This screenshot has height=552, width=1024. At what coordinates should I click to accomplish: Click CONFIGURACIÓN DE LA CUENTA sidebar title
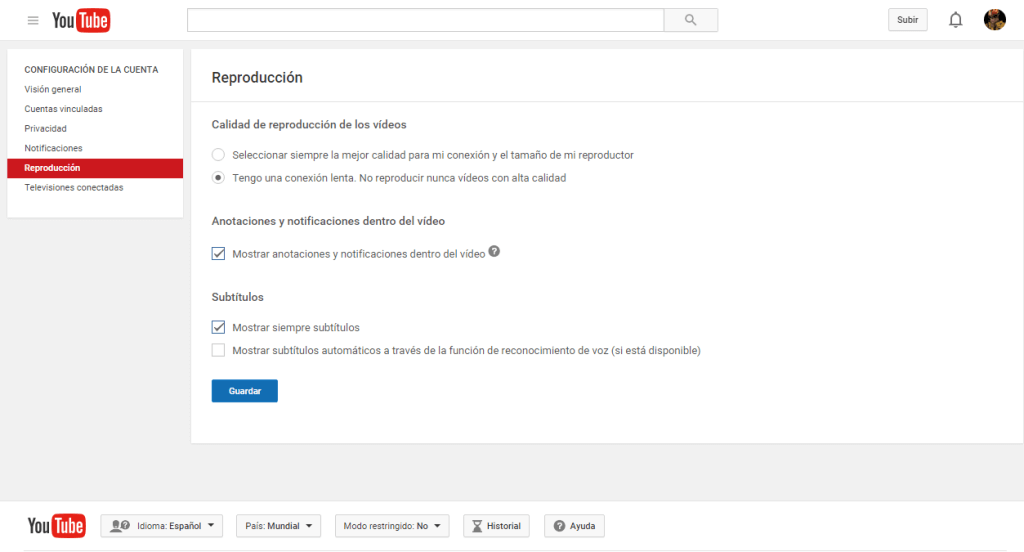[91, 70]
